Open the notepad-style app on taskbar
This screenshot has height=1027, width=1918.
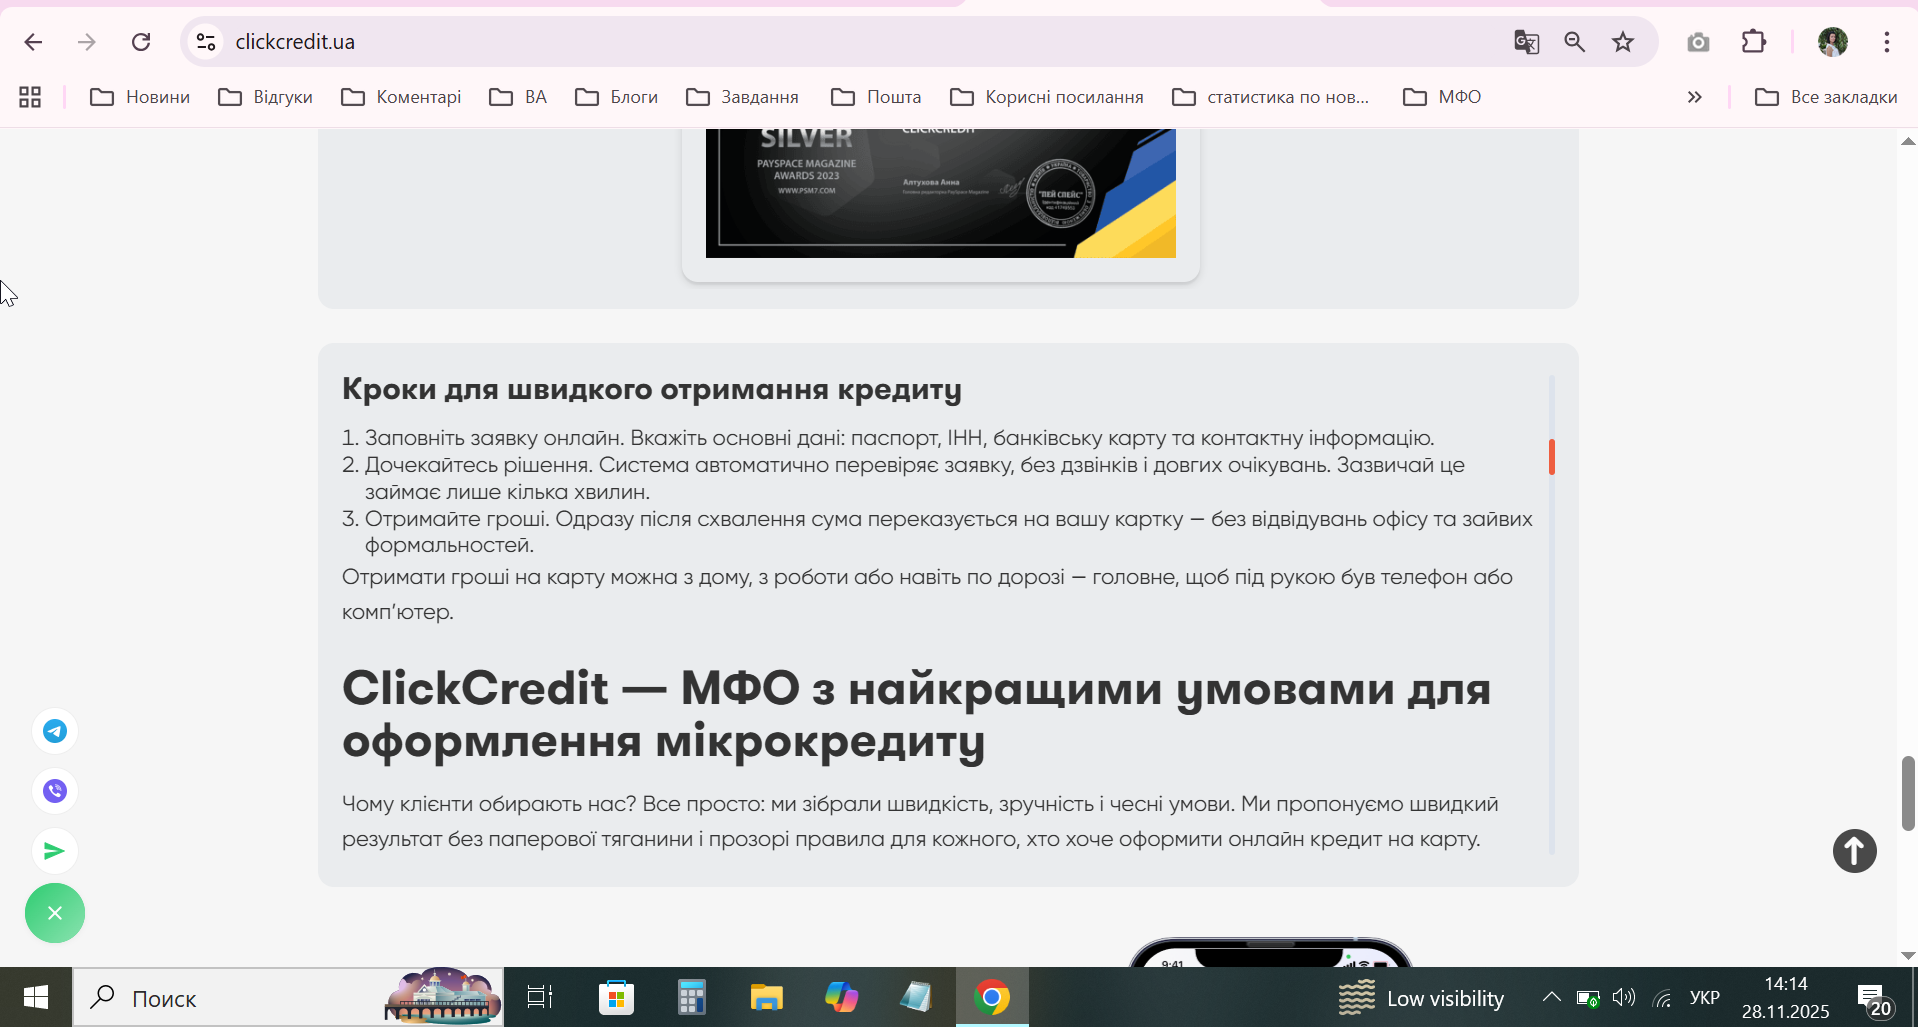point(916,997)
